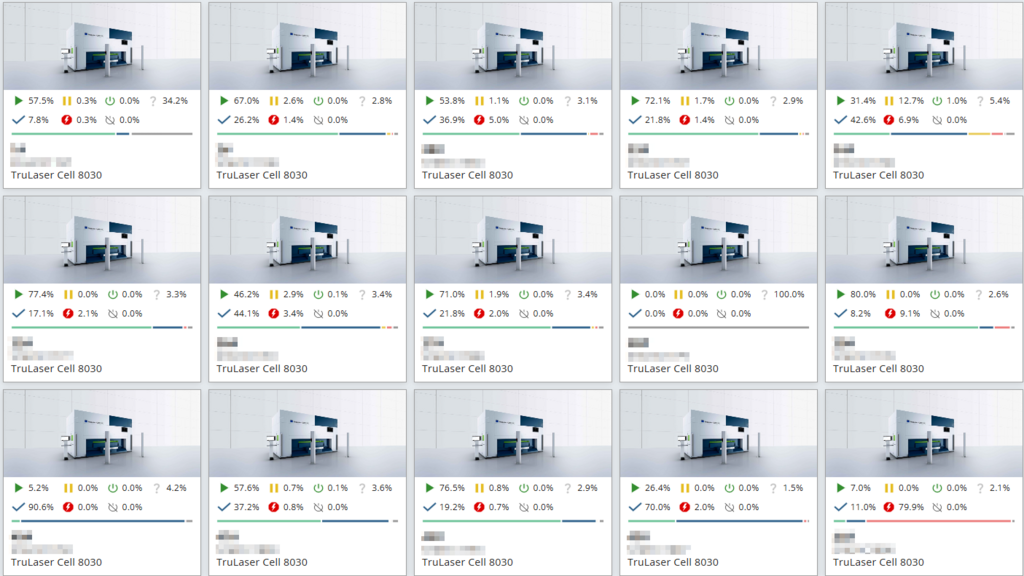The width and height of the screenshot is (1024, 576).
Task: Click the question mark icon beside 34.2%
Action: [x=153, y=101]
